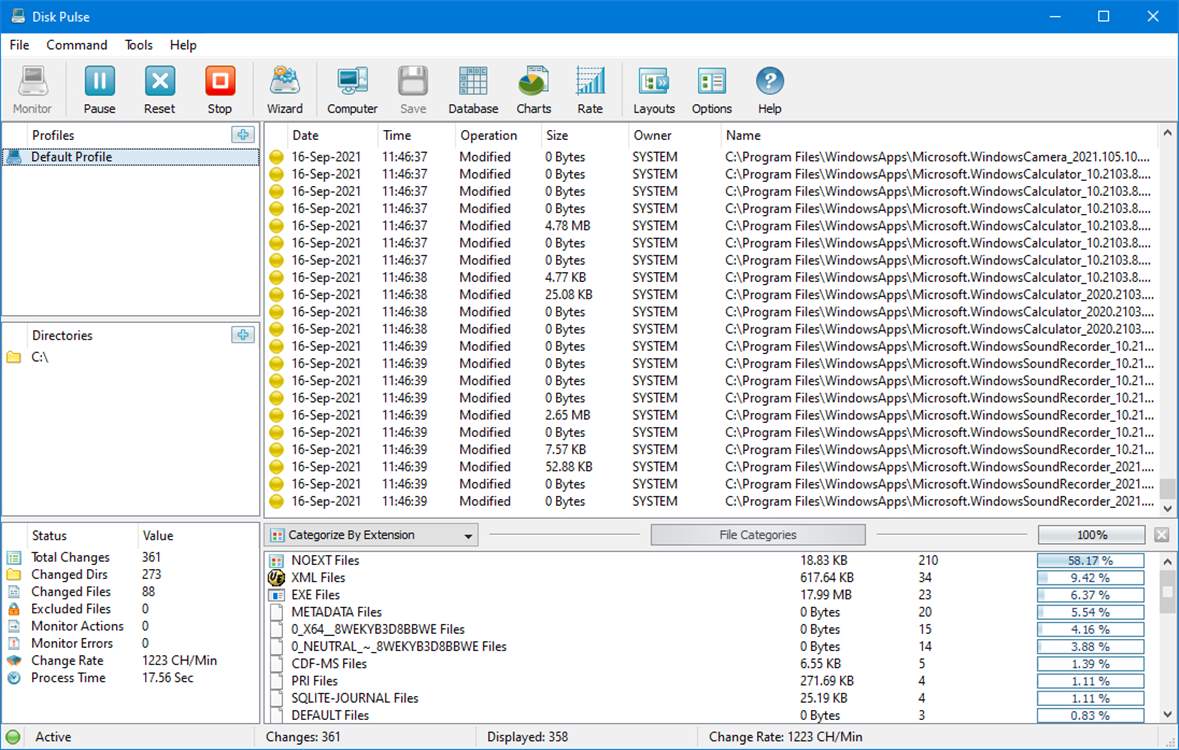
Task: Click the EXE Files category icon
Action: click(276, 595)
